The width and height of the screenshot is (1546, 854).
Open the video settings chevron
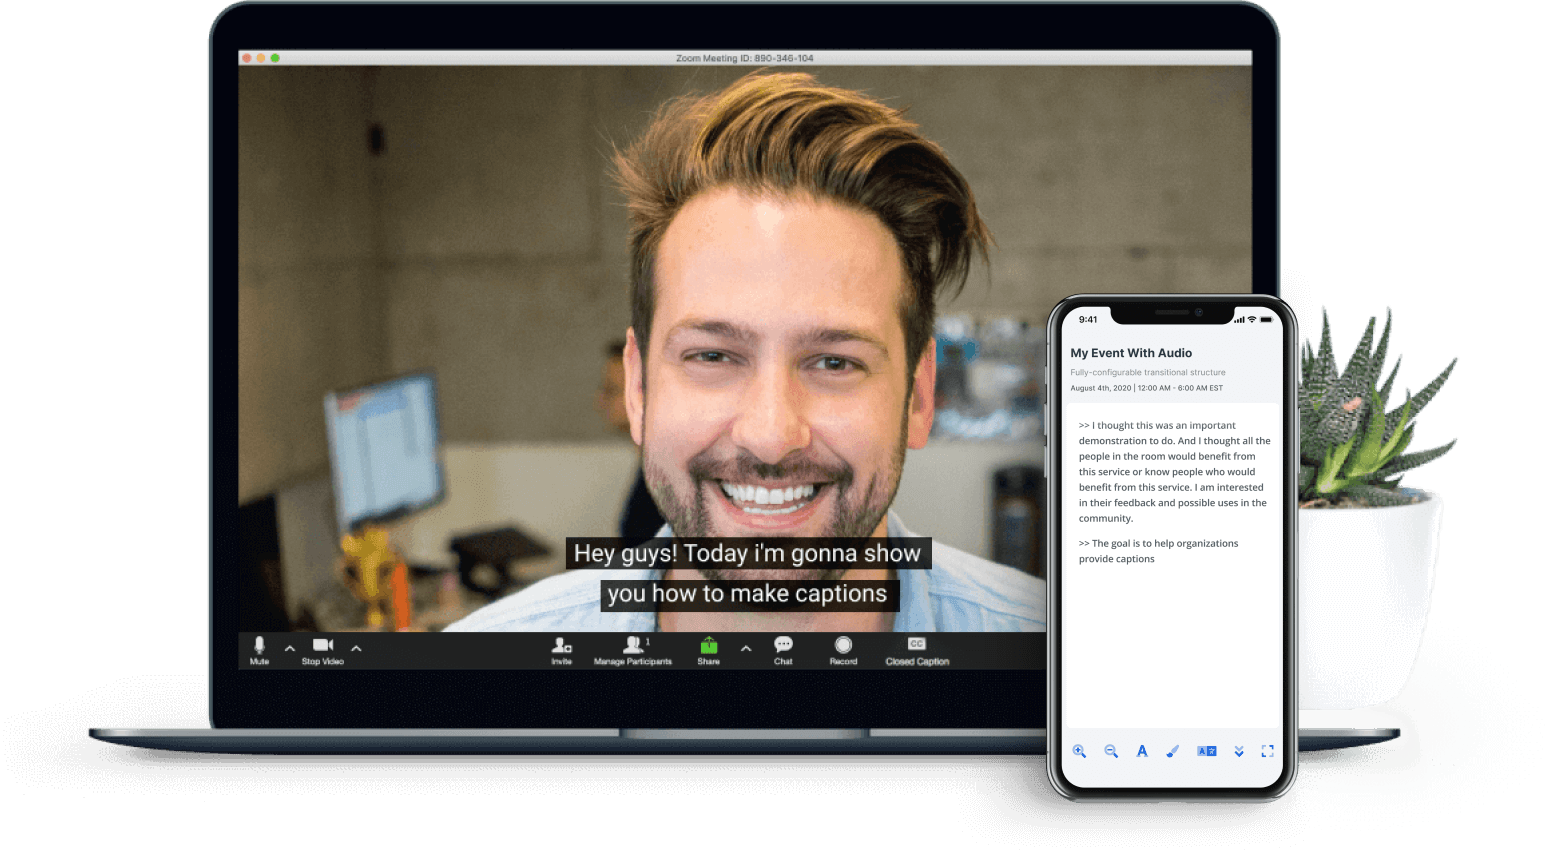click(x=356, y=649)
